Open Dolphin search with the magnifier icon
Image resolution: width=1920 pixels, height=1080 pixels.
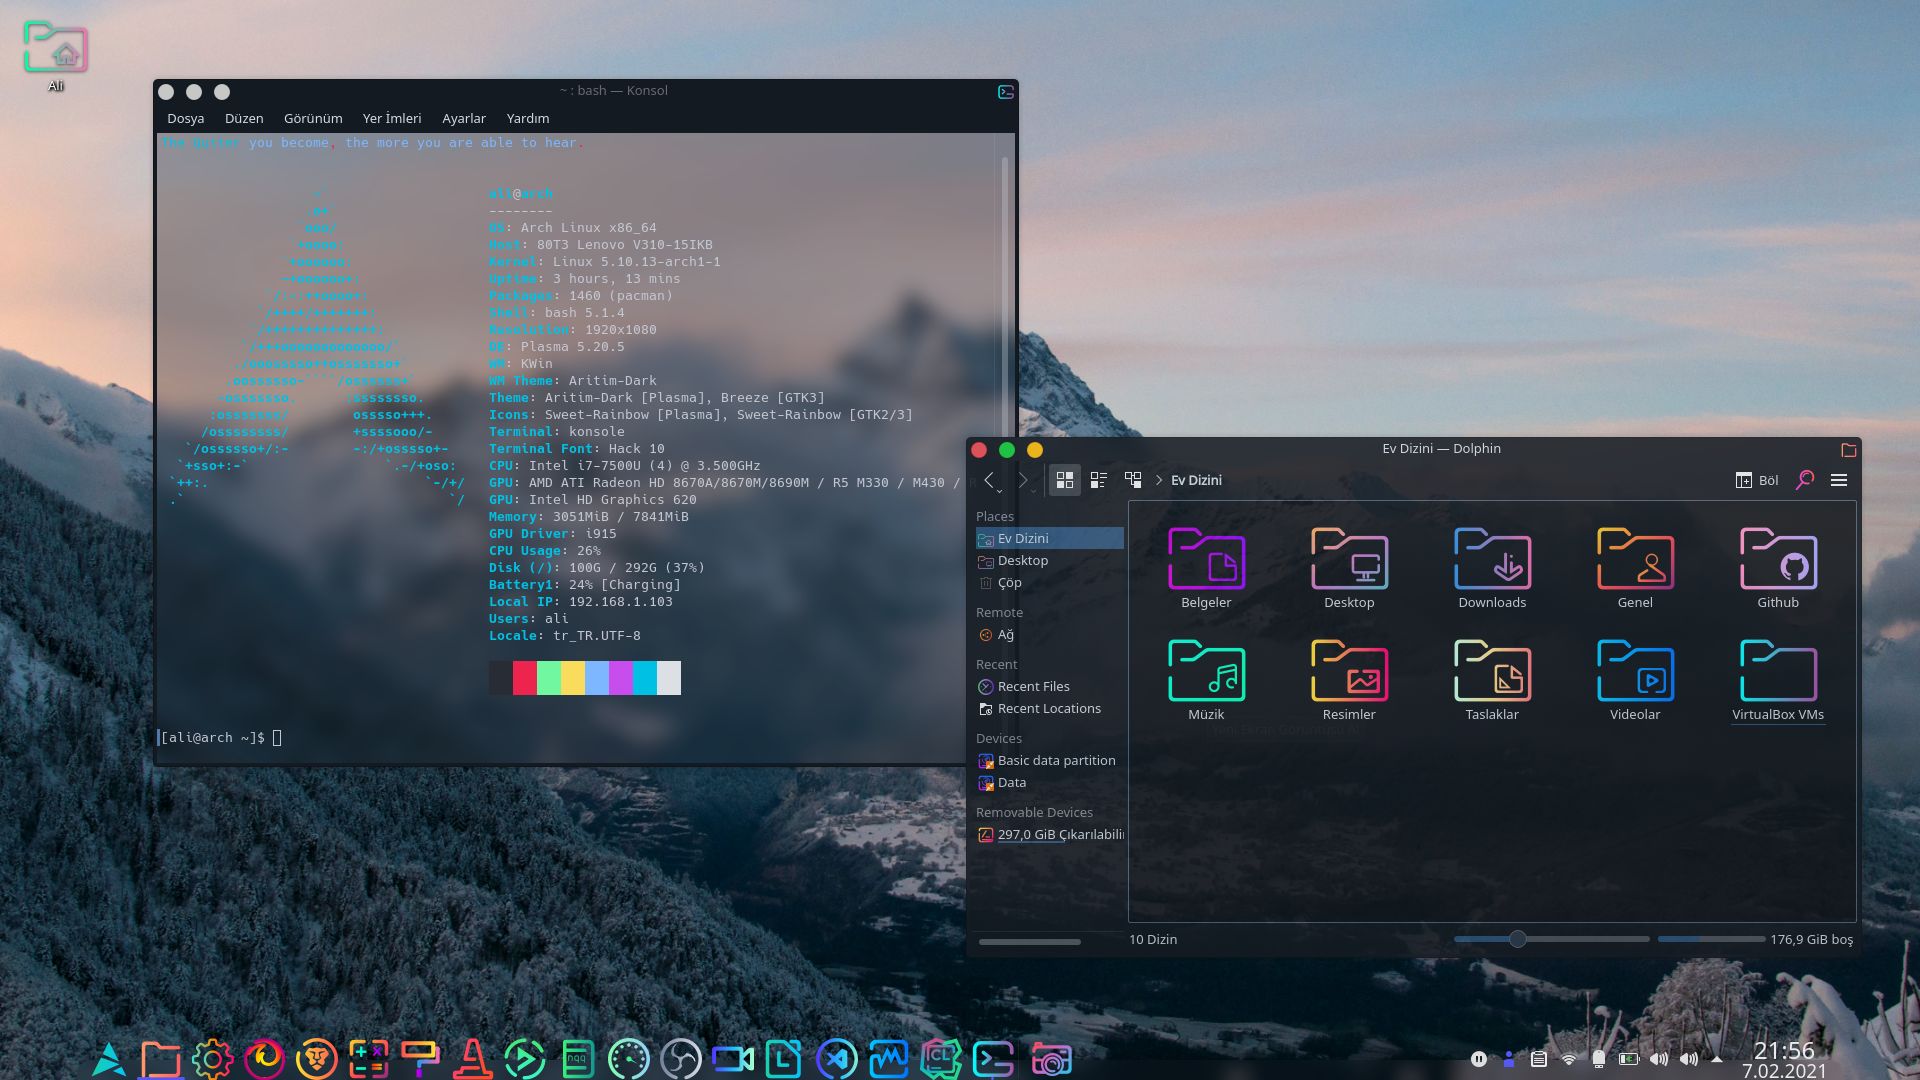pos(1804,480)
